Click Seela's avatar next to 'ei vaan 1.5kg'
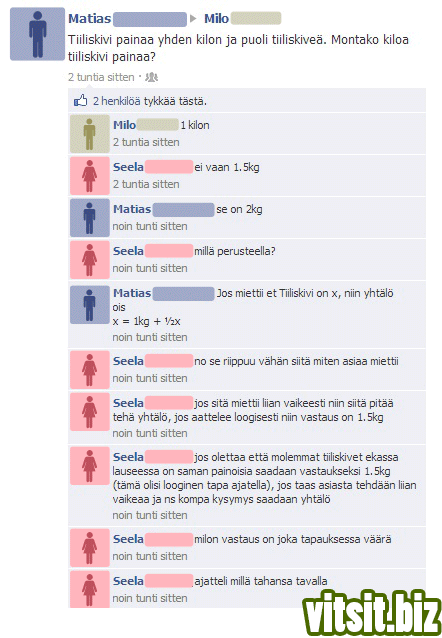Screen dimensions: 442x638 pyautogui.click(x=90, y=176)
